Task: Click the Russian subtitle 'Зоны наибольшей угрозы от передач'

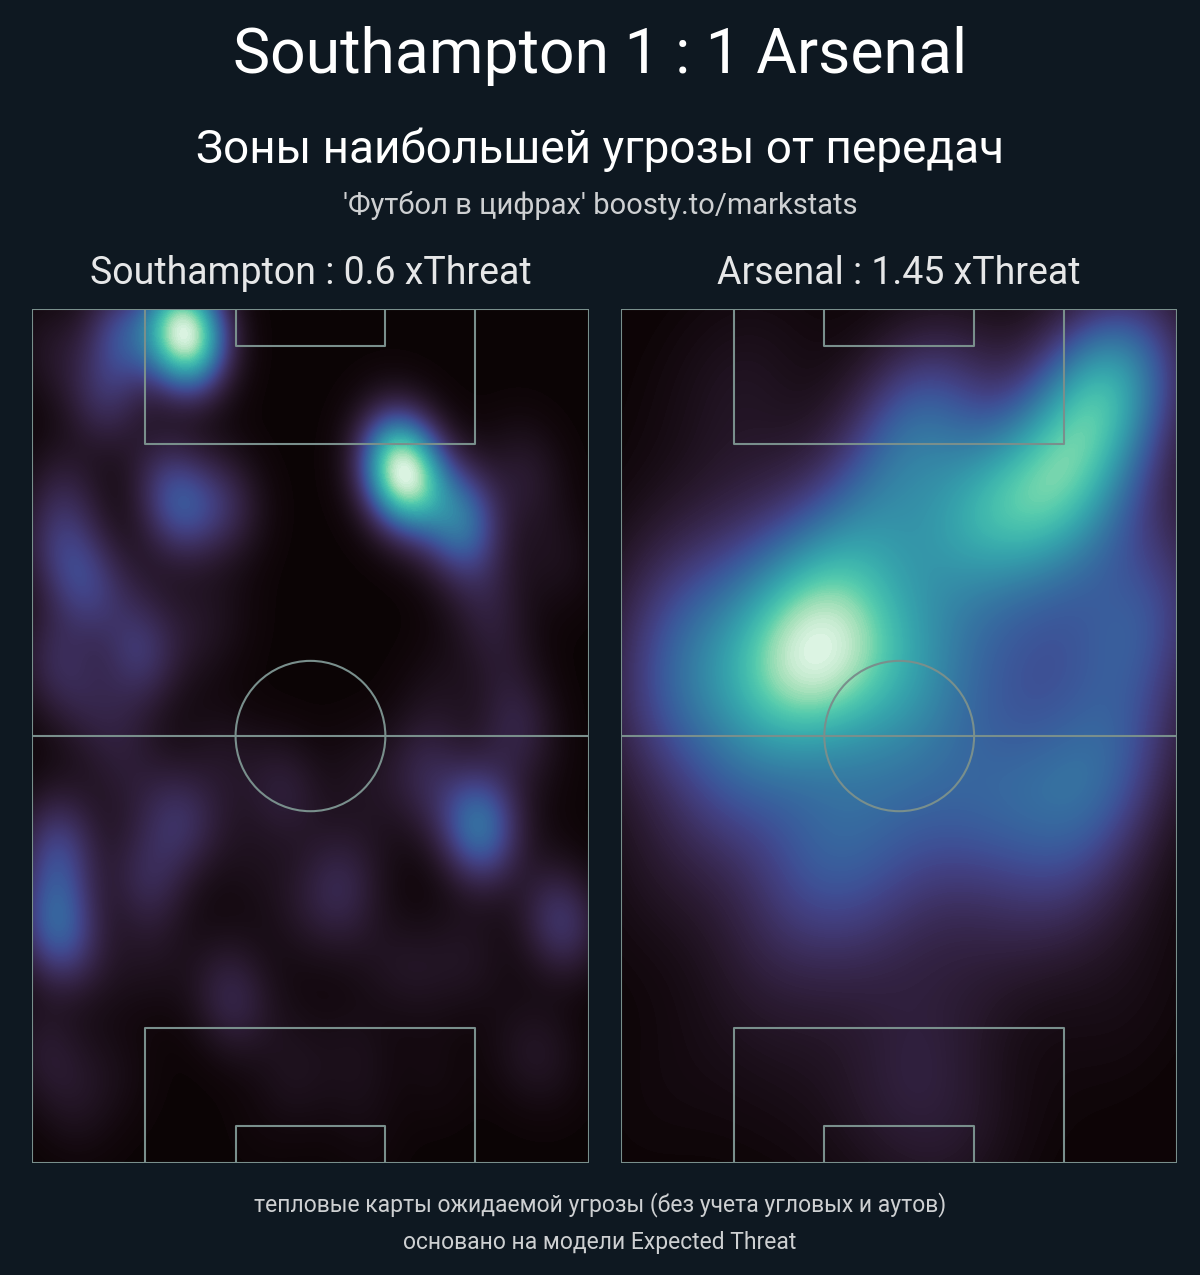Action: tap(600, 148)
